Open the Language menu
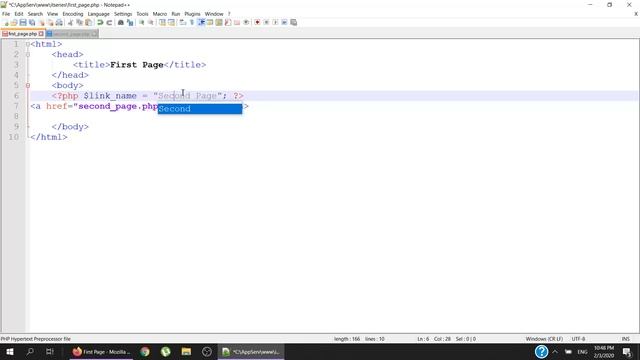 coord(98,14)
